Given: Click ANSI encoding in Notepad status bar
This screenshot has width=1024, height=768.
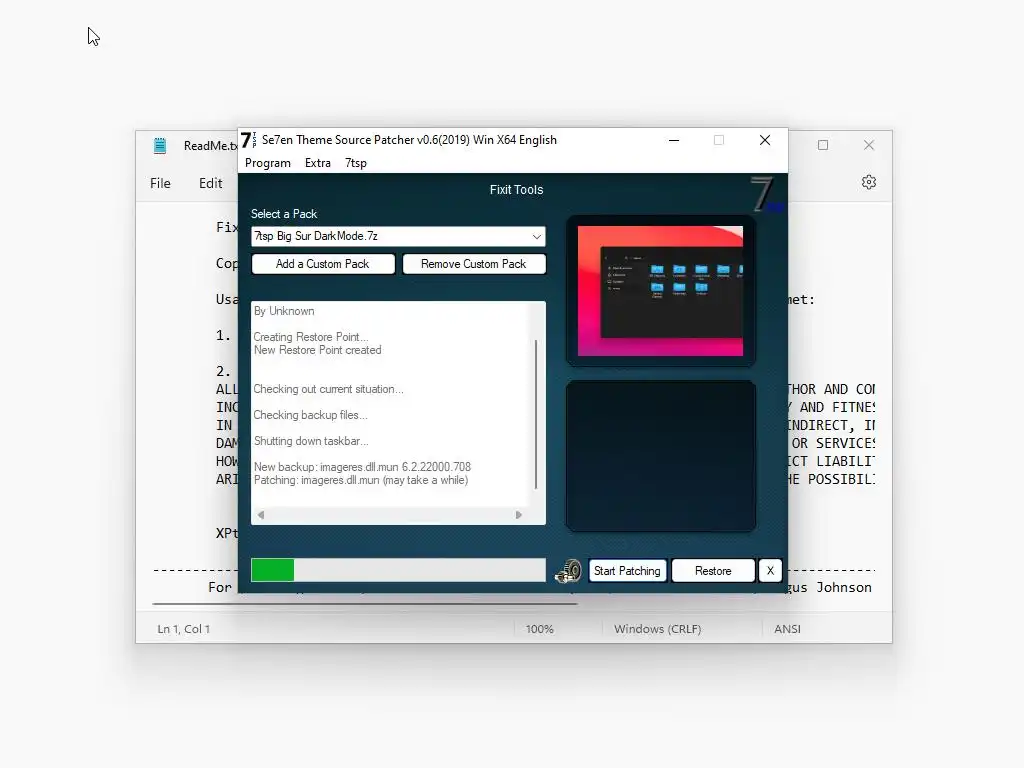Looking at the screenshot, I should (787, 629).
